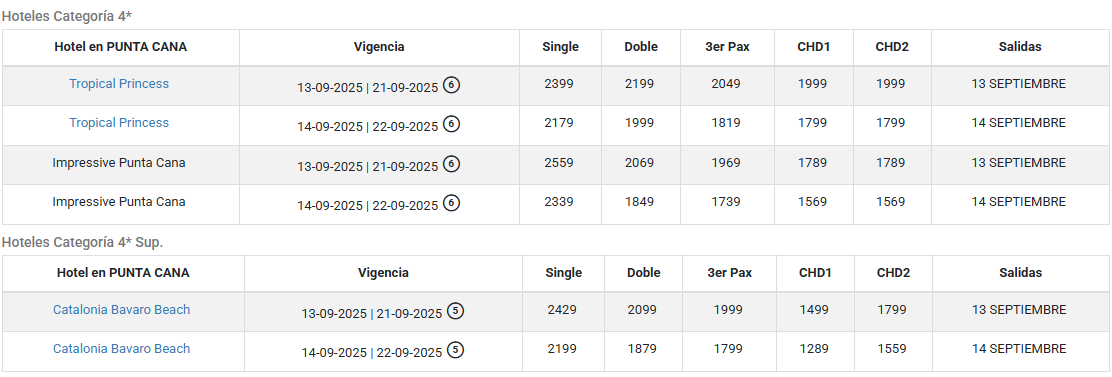Open the Catalonia Bavaro Beach link for the 13 SEPTIEMBRE departure
The width and height of the screenshot is (1112, 377).
[121, 310]
